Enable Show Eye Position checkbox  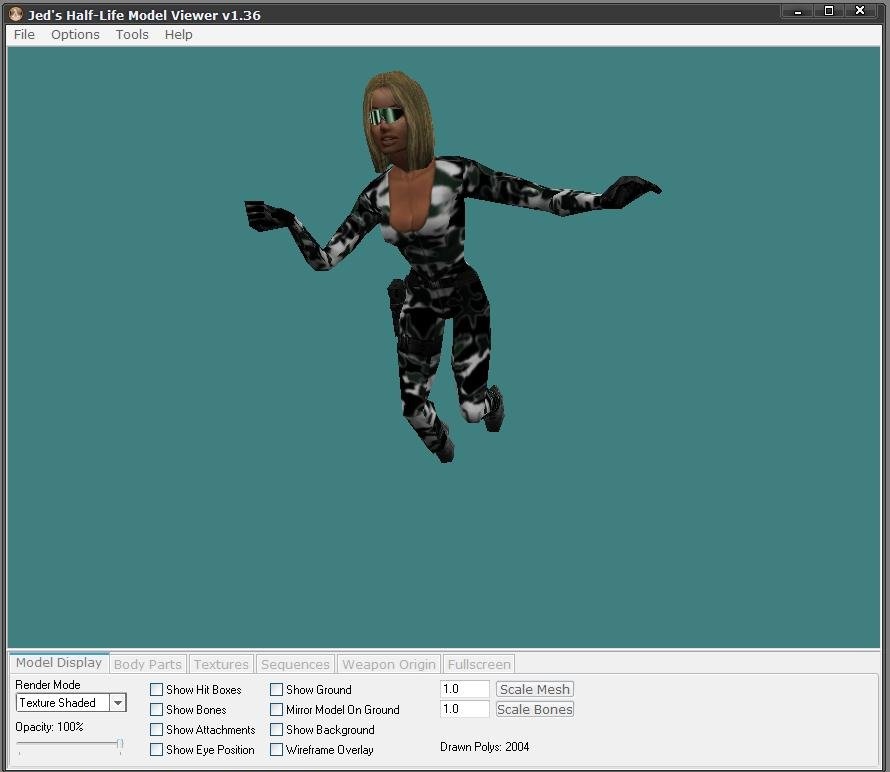pos(156,749)
